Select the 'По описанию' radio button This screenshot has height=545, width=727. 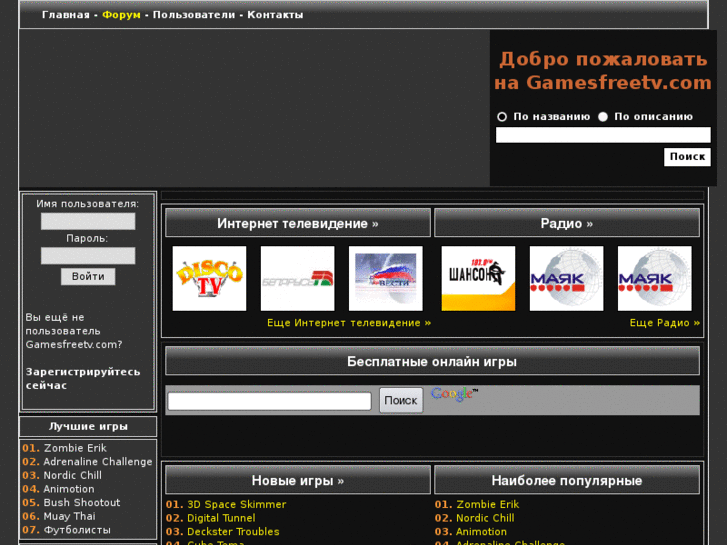coord(603,116)
